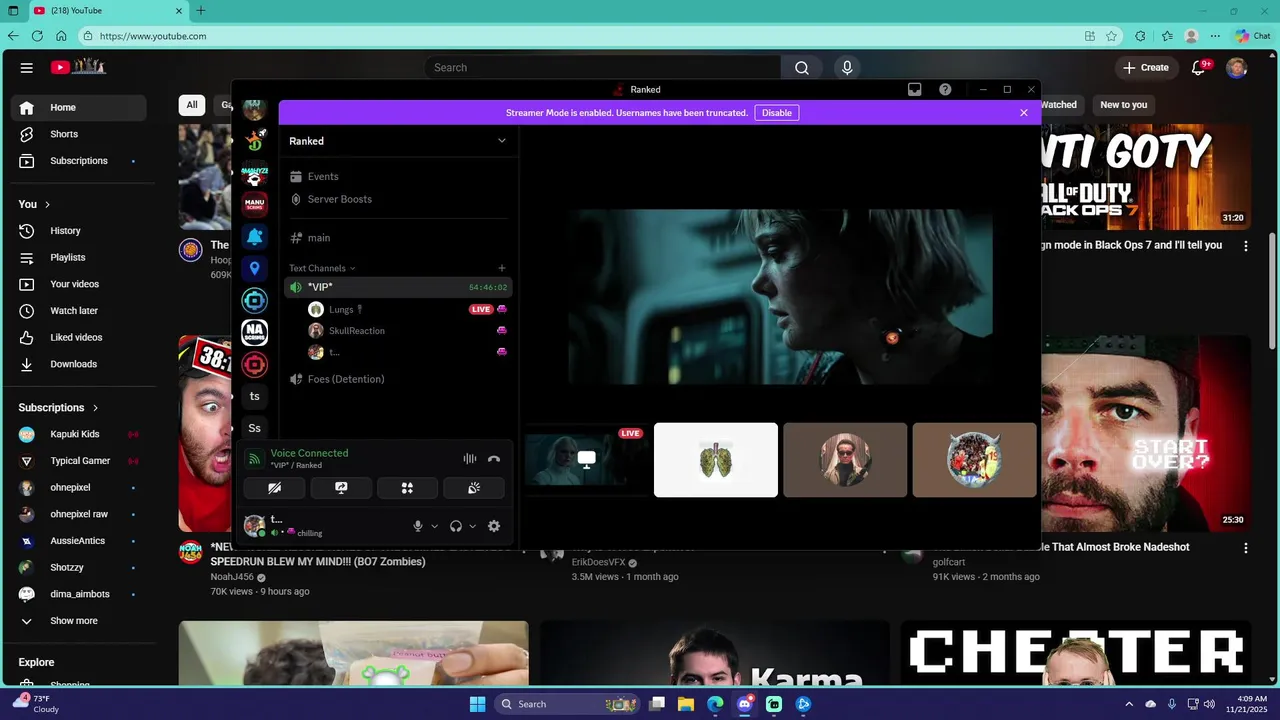This screenshot has width=1280, height=720.
Task: Open AussieAntics channel subscription
Action: (78, 541)
